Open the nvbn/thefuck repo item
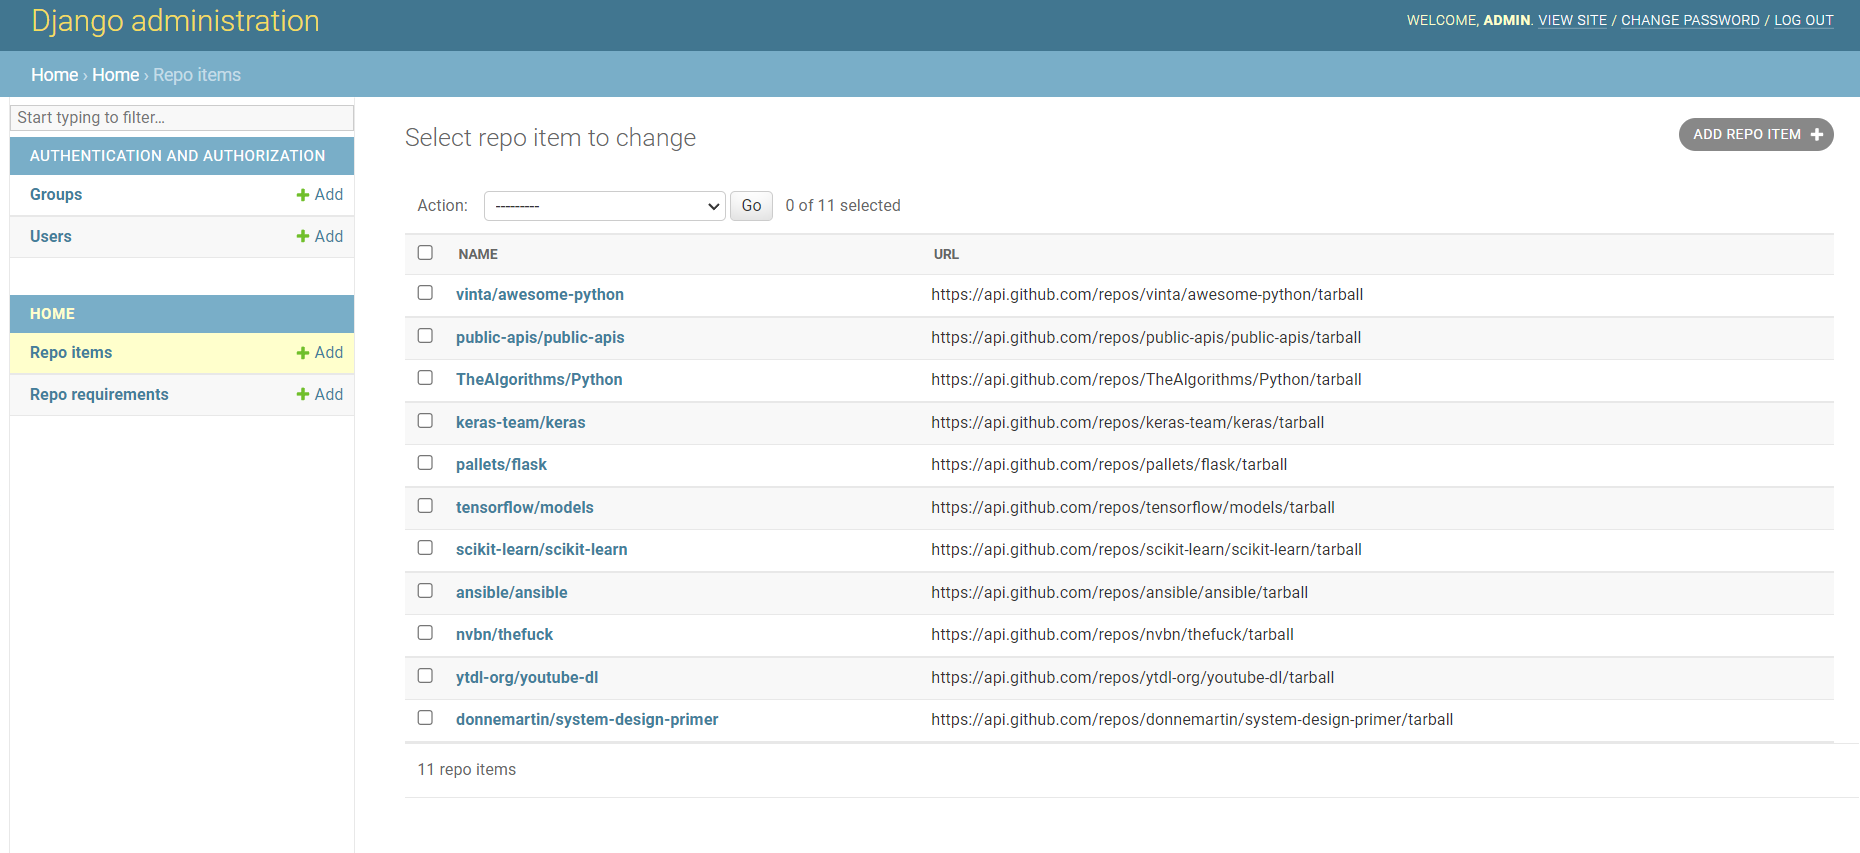 [x=504, y=635]
